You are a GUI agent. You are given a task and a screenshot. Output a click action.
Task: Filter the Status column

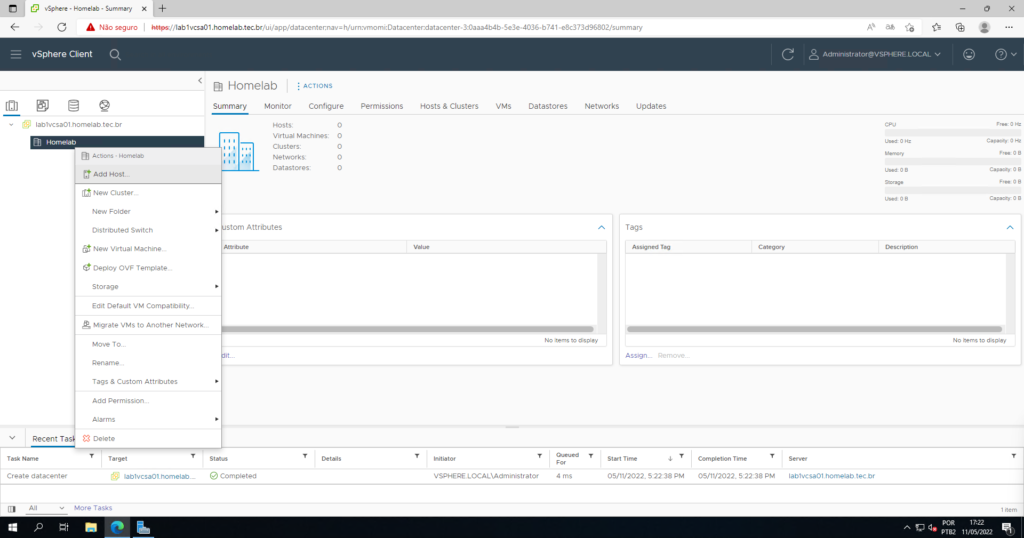(304, 456)
